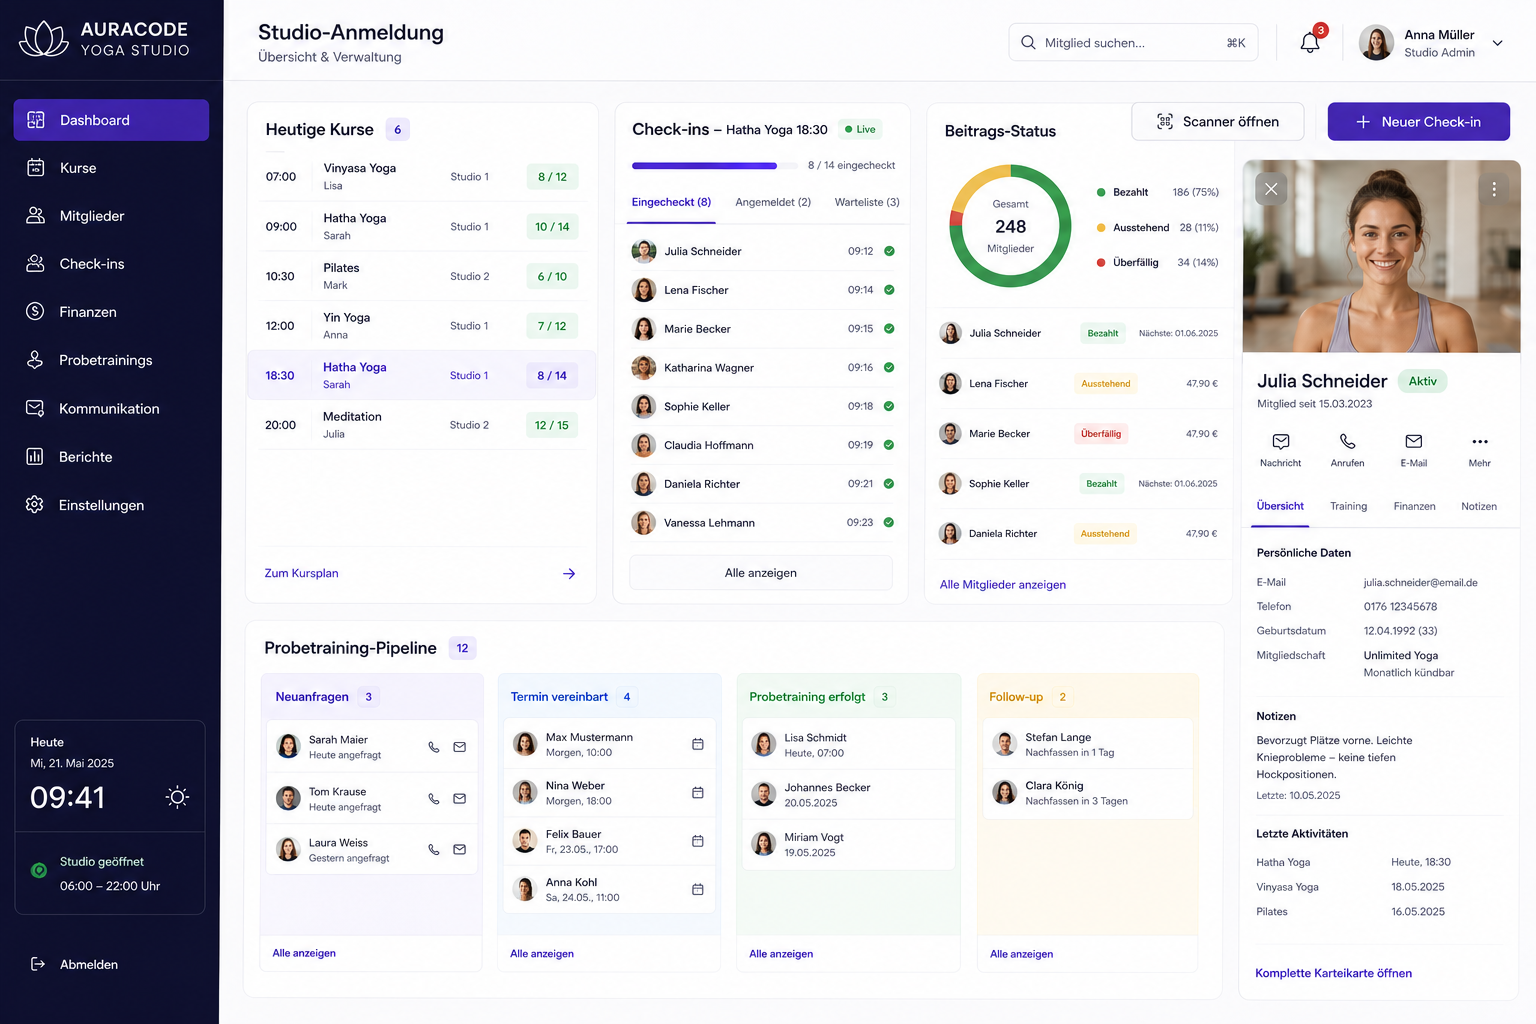Open calendar icon for Nina Weber
Image resolution: width=1536 pixels, height=1024 pixels.
pyautogui.click(x=698, y=793)
